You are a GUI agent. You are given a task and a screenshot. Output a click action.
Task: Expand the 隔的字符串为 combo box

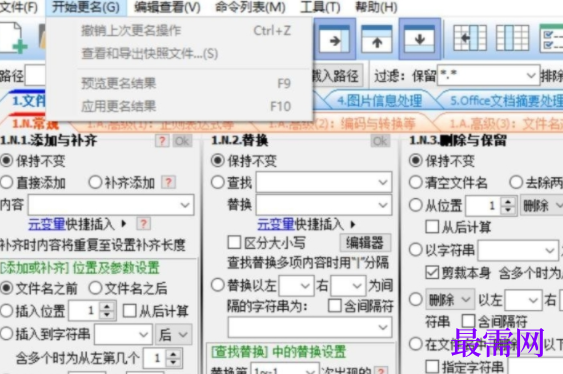click(x=383, y=327)
